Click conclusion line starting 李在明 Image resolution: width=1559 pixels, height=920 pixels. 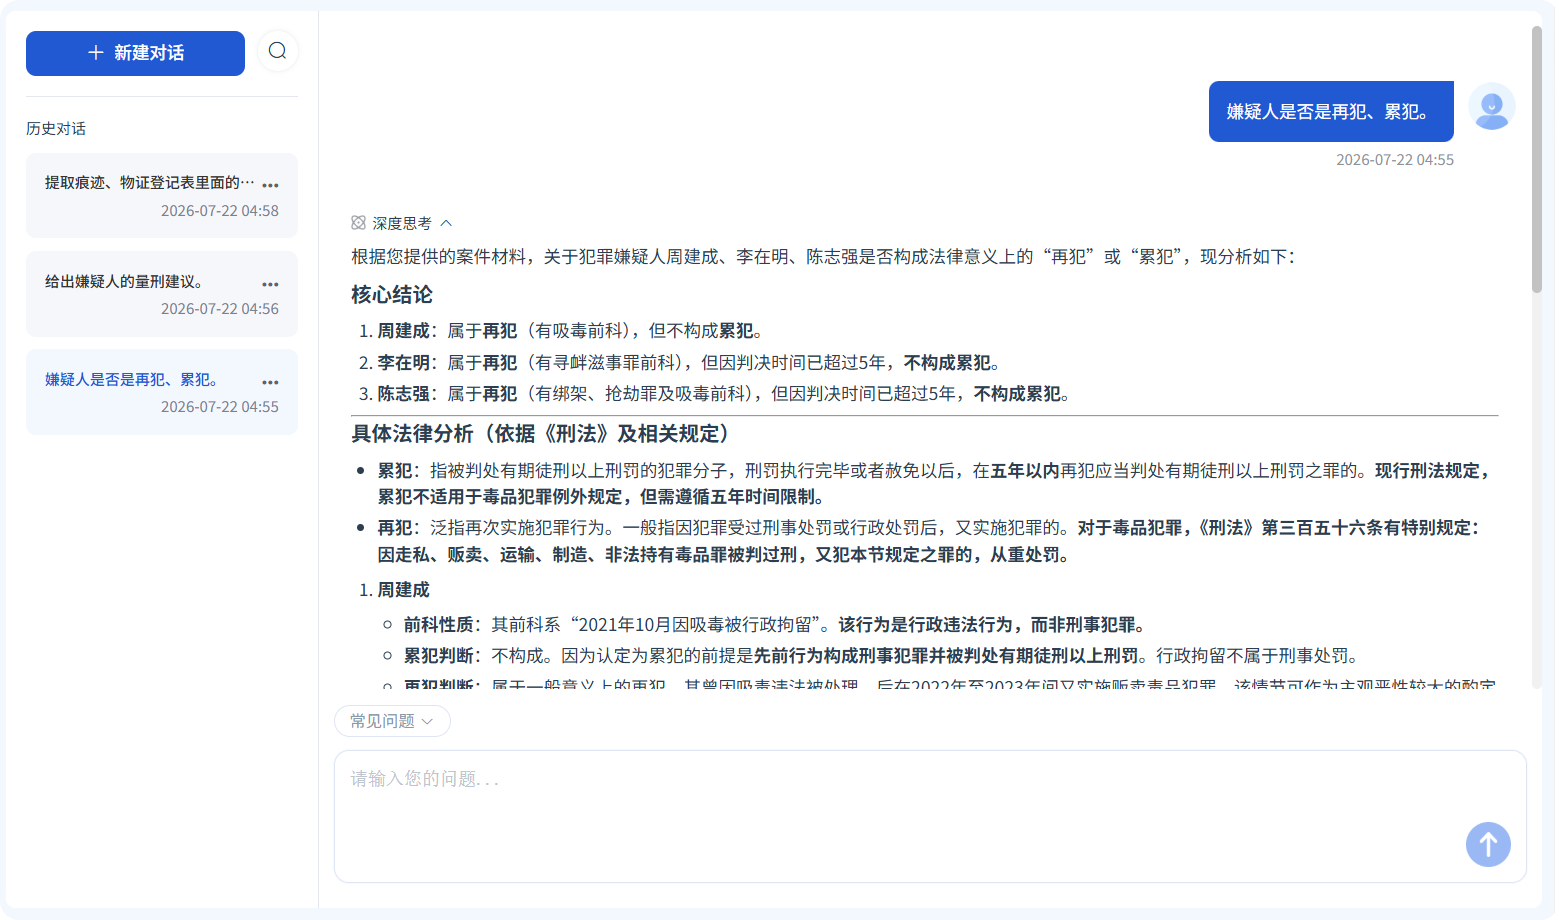(688, 363)
